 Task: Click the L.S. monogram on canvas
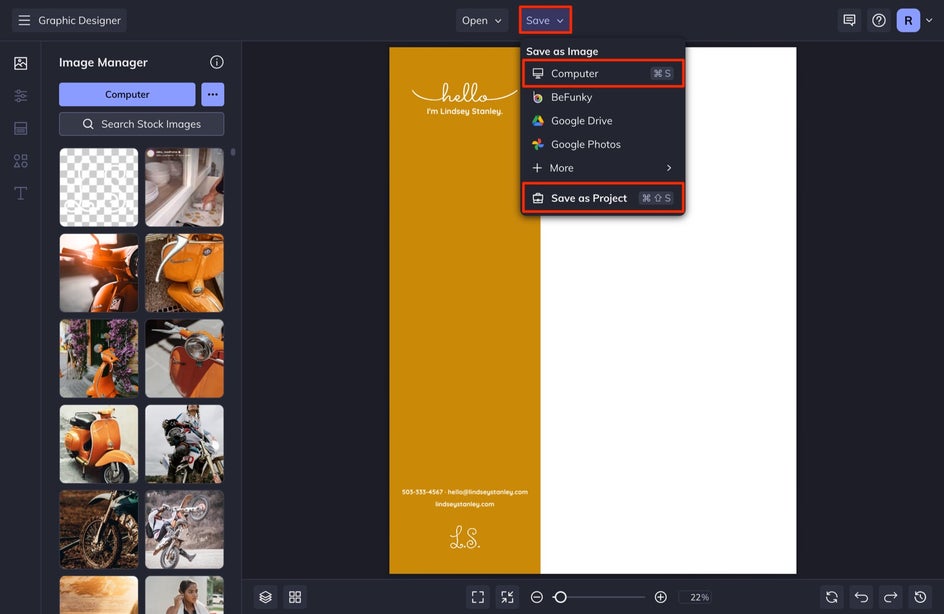[x=465, y=538]
